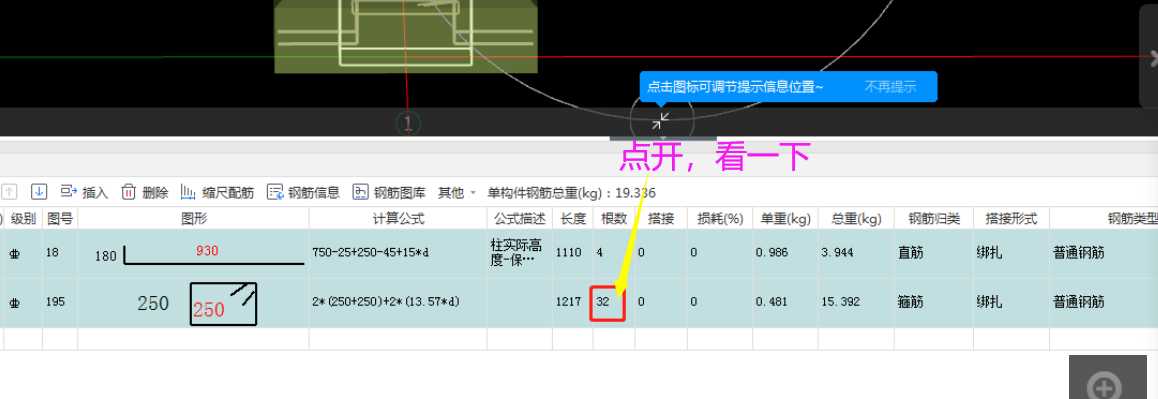The image size is (1158, 399).
Task: Click the 柱实际高度 formula description cell
Action: coord(519,253)
